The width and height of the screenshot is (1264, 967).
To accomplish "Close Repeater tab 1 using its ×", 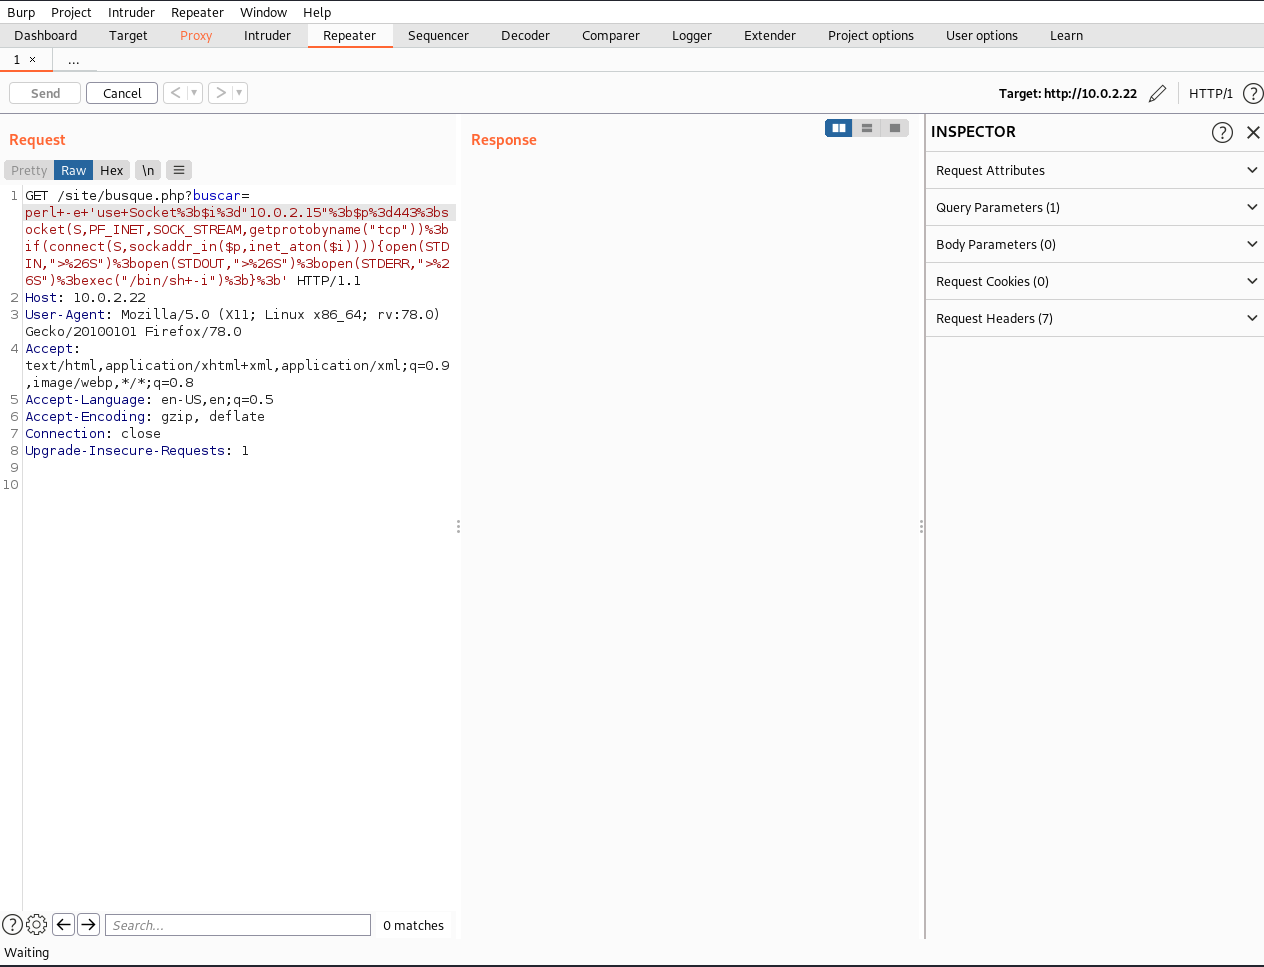I will pos(33,60).
